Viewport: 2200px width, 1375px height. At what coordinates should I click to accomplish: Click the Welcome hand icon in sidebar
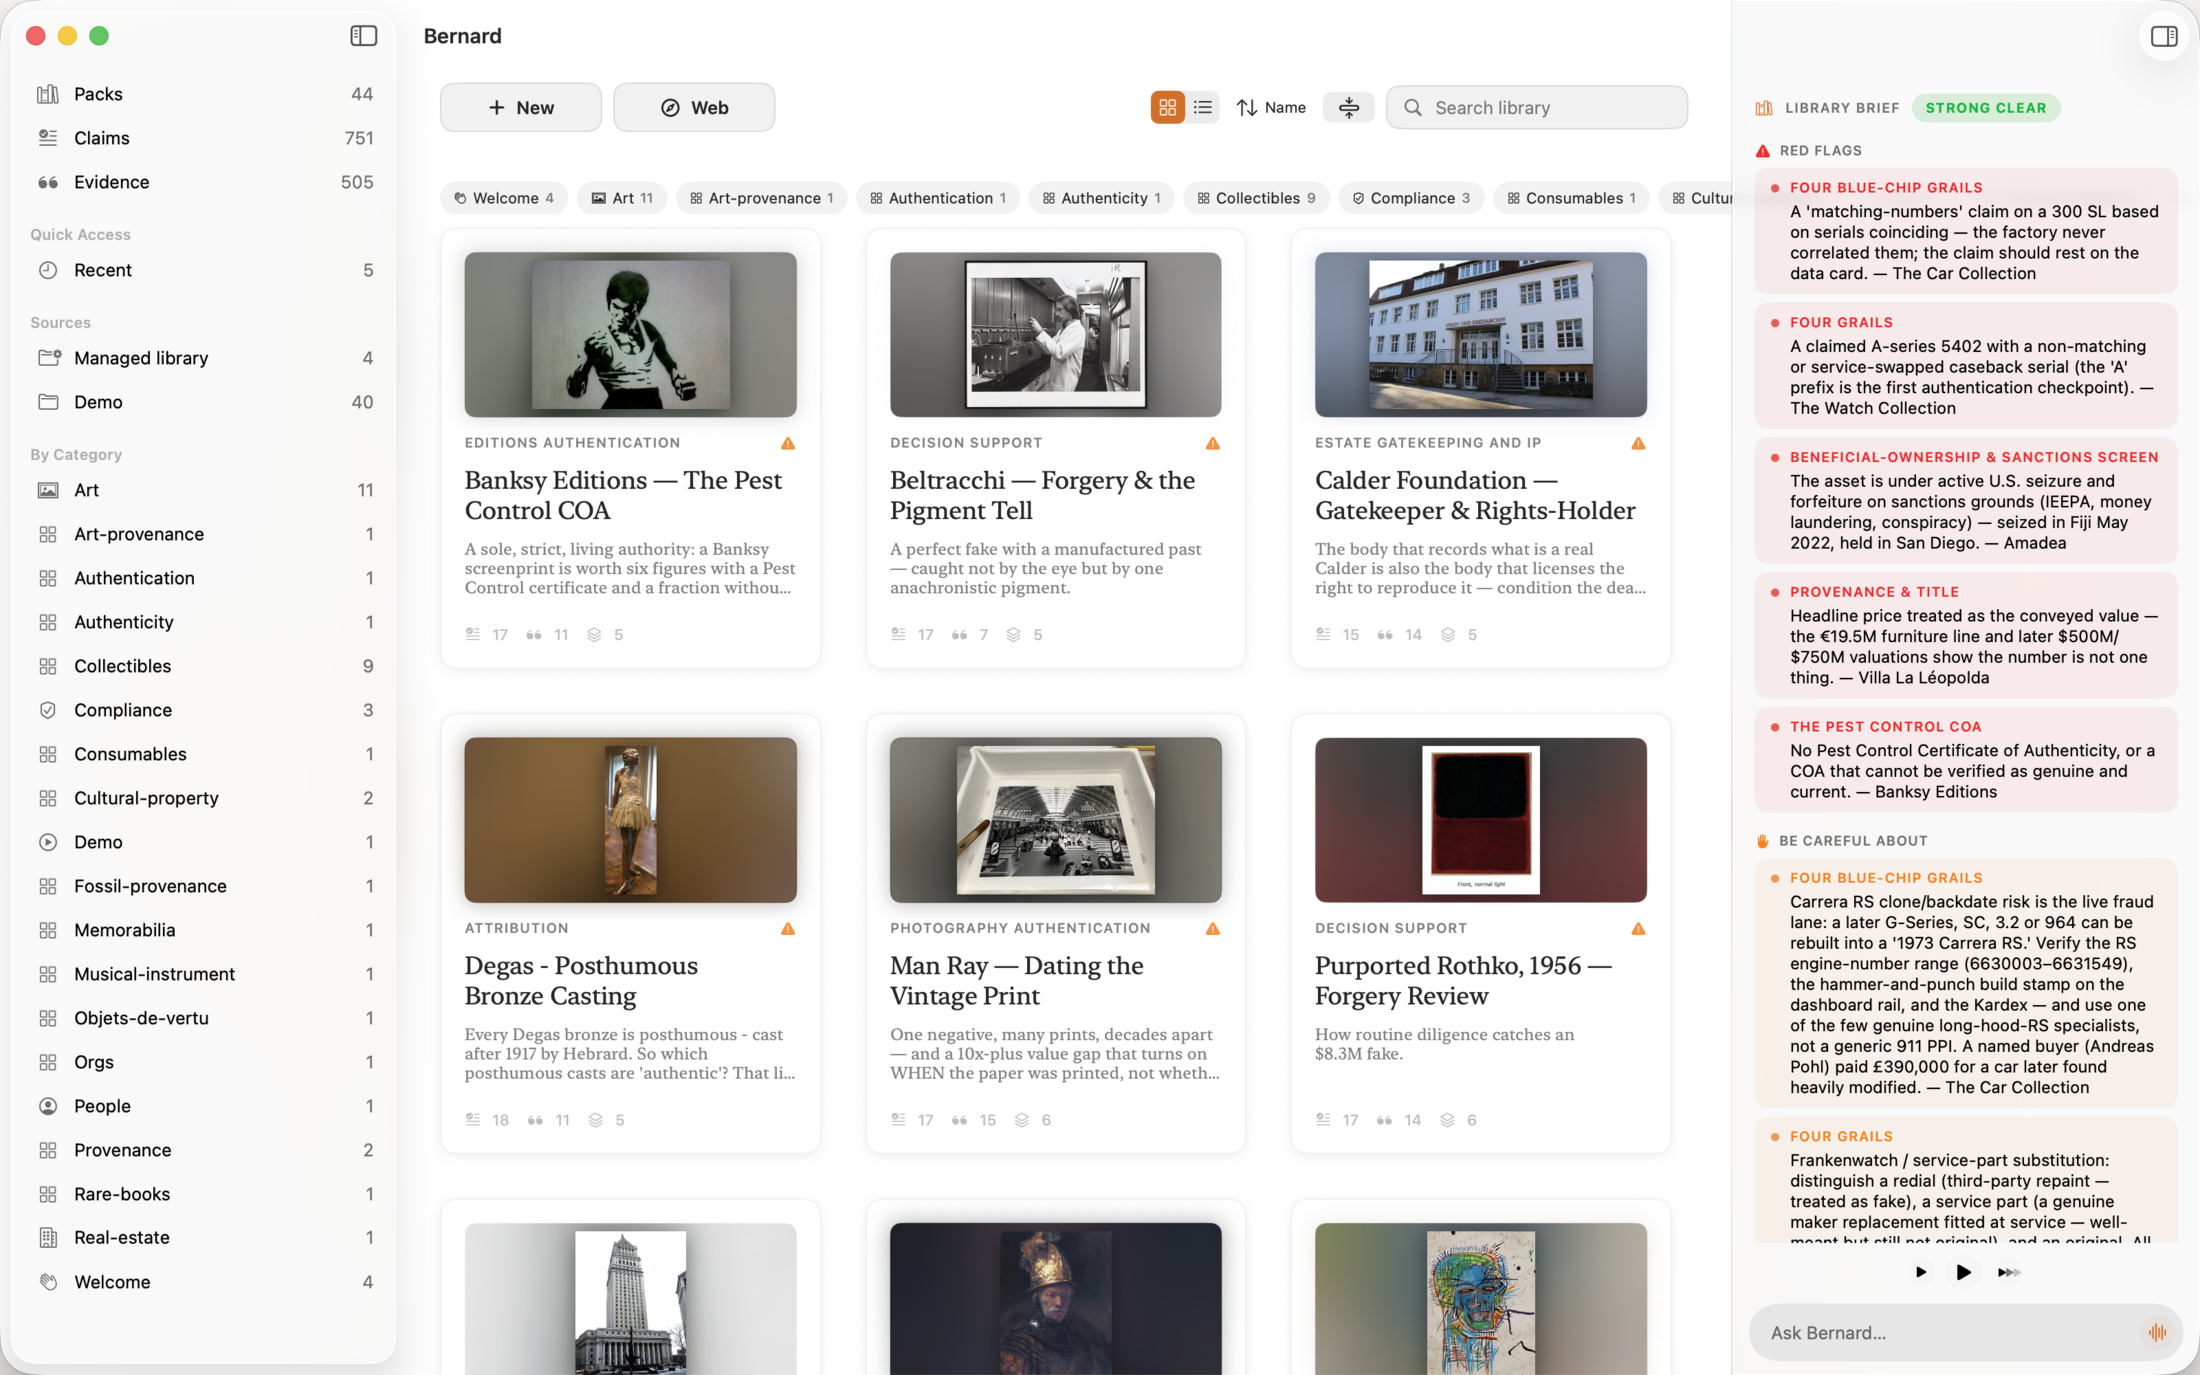48,1282
